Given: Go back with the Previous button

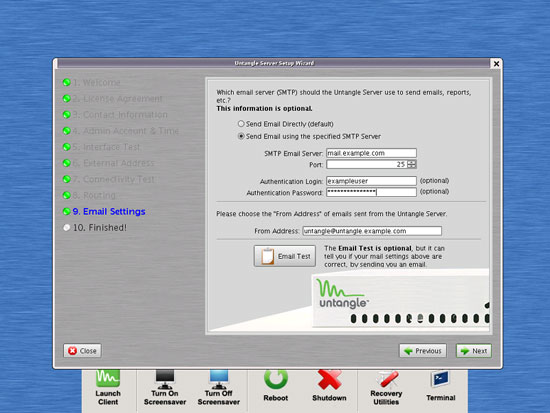Looking at the screenshot, I should pyautogui.click(x=423, y=351).
